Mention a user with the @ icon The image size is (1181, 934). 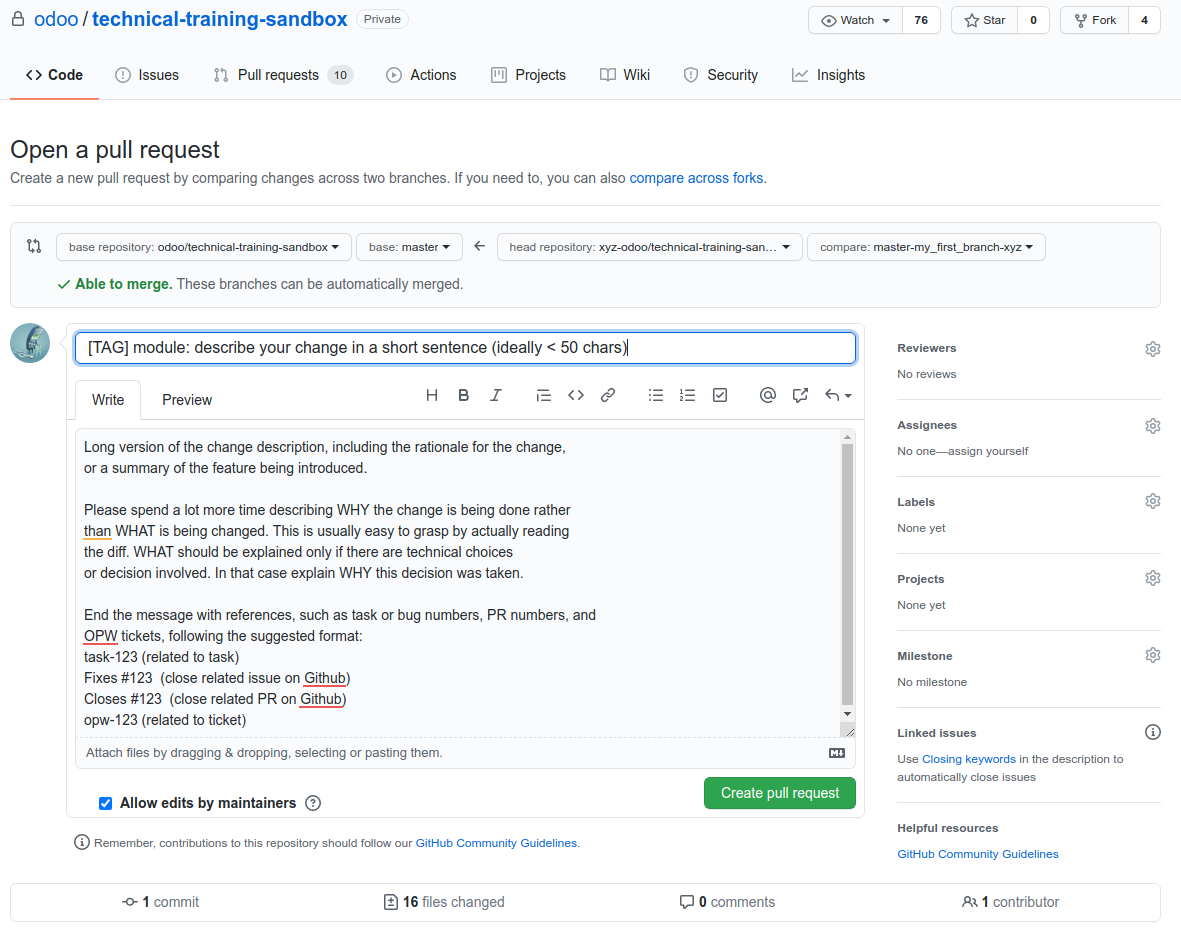(767, 395)
